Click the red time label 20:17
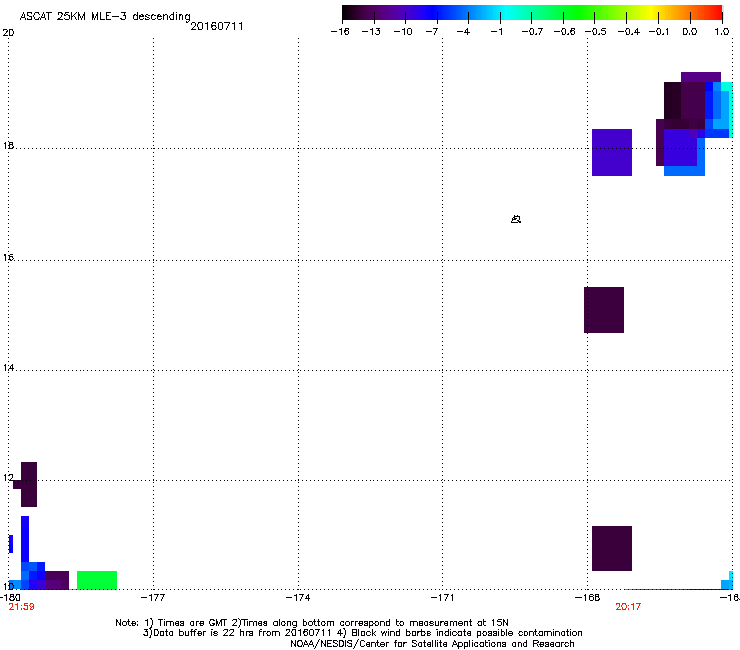Image resolution: width=740 pixels, height=650 pixels. pyautogui.click(x=628, y=607)
